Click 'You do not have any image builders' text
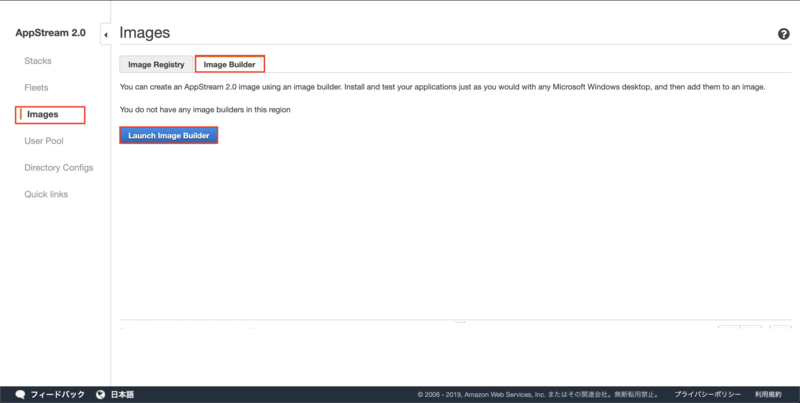This screenshot has height=403, width=800. click(x=205, y=109)
